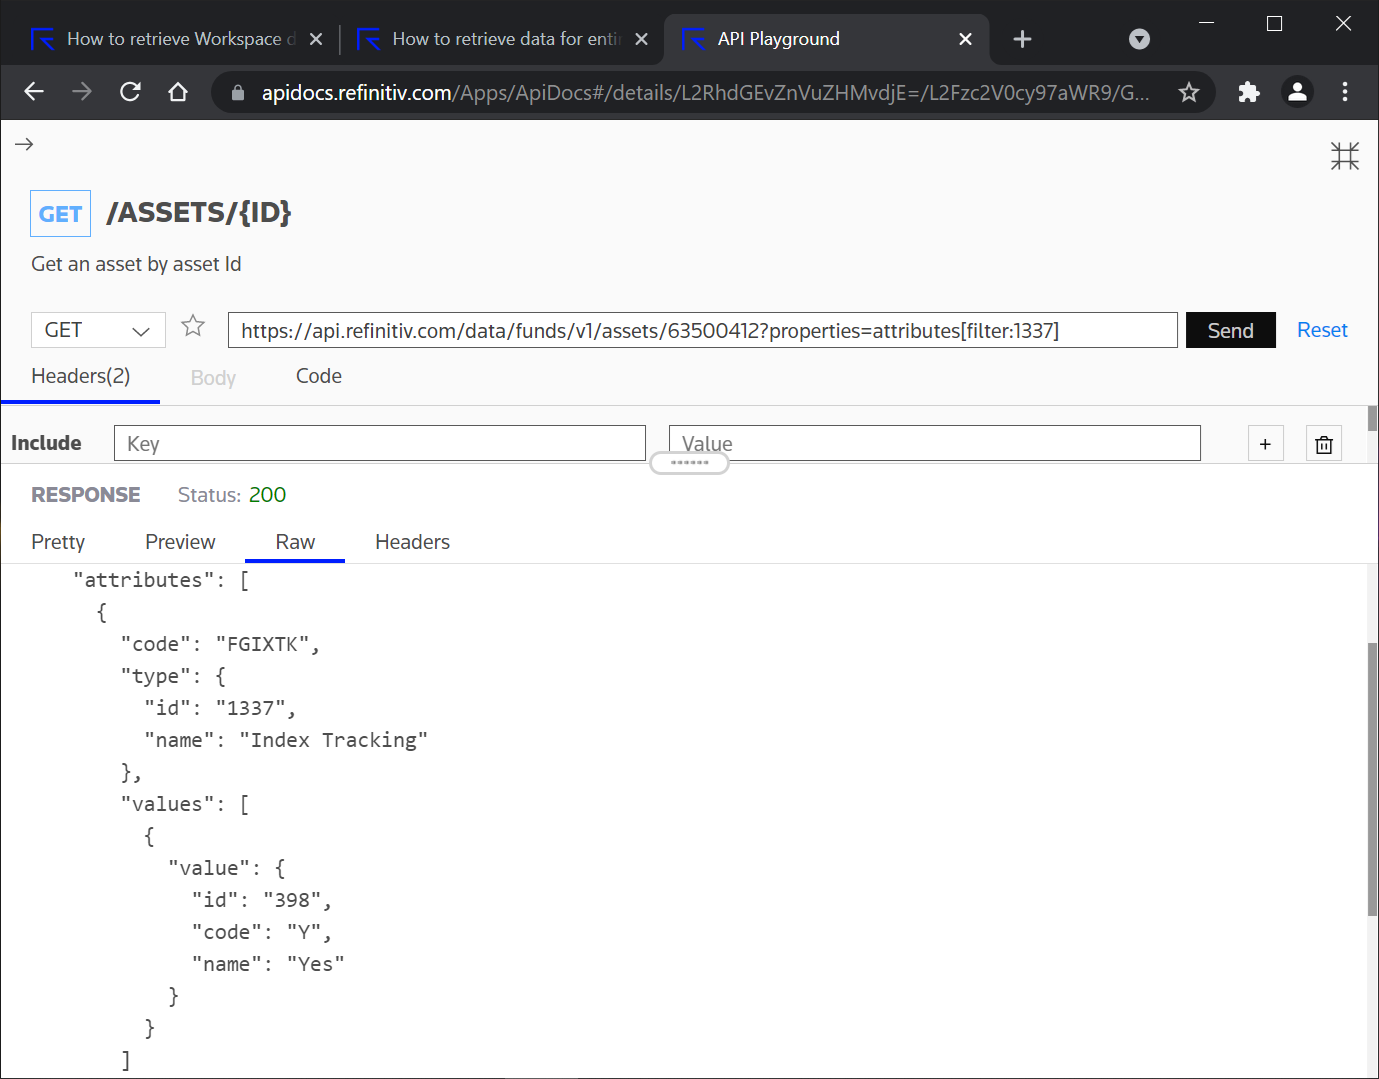1379x1079 pixels.
Task: Maximize the browser window
Action: [1274, 23]
